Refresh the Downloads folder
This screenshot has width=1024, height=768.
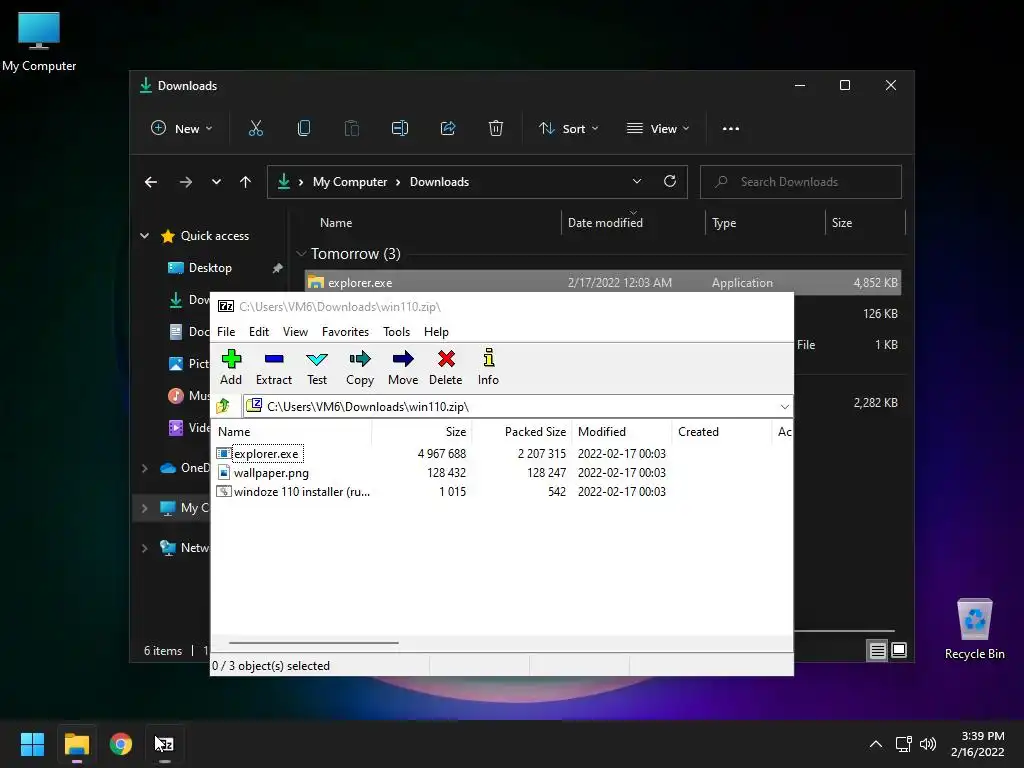point(669,182)
